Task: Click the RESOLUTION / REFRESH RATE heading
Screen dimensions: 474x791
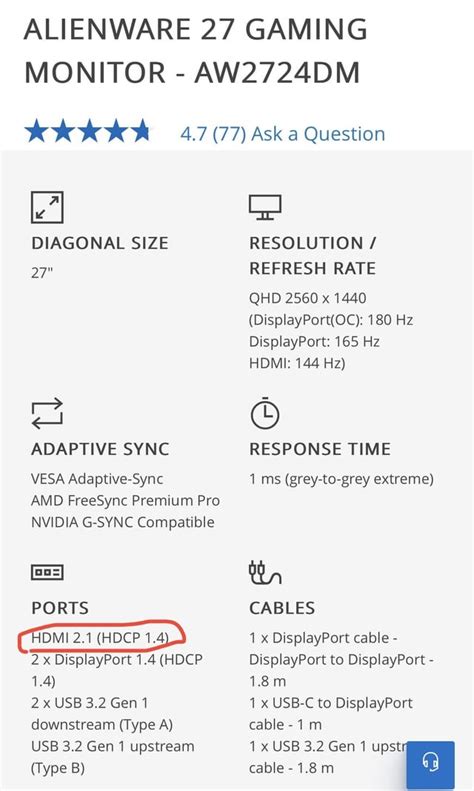Action: [x=313, y=255]
